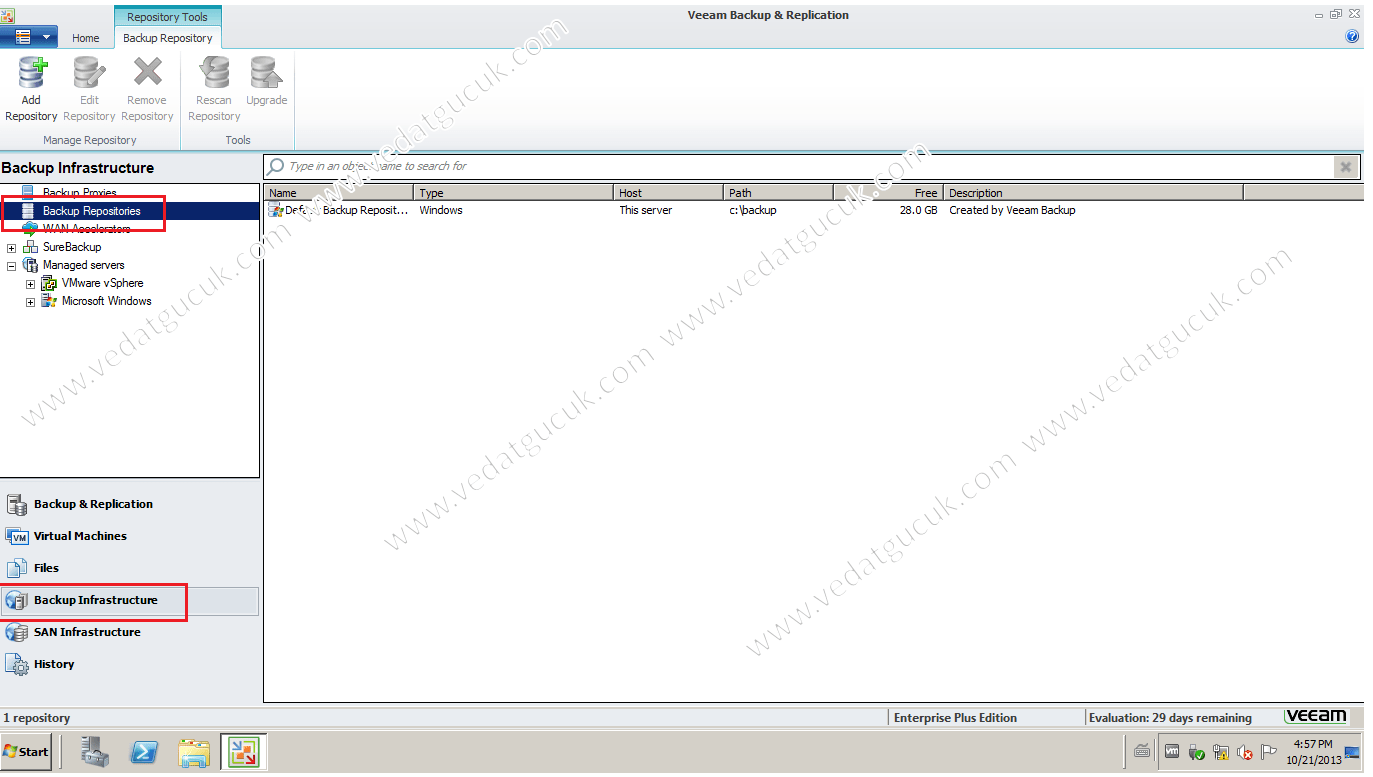The height and width of the screenshot is (777, 1373).
Task: Click 'Created by Veeam Backup' description cell
Action: coord(1012,210)
